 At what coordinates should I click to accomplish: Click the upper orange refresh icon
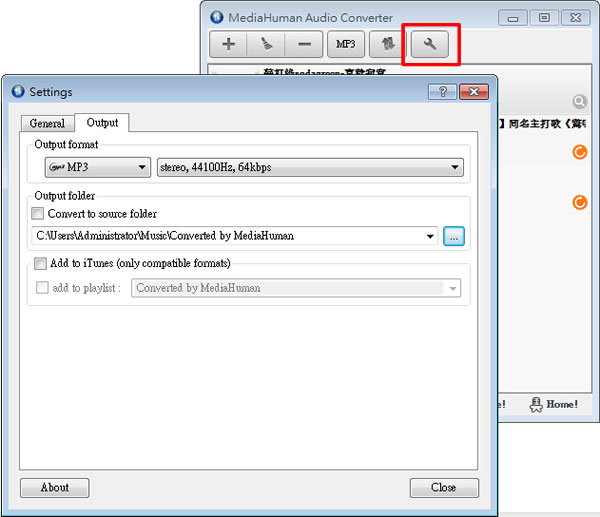(580, 152)
